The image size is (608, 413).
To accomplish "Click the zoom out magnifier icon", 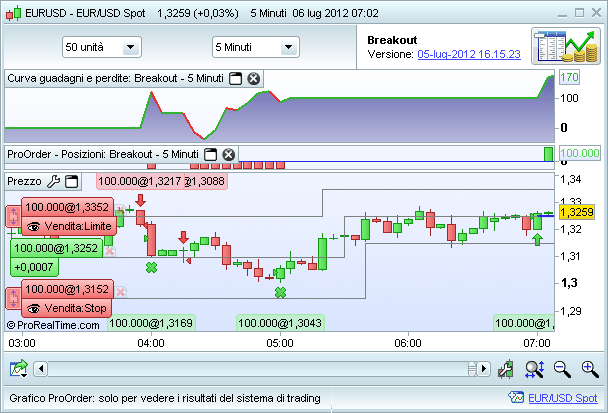I will click(x=562, y=369).
